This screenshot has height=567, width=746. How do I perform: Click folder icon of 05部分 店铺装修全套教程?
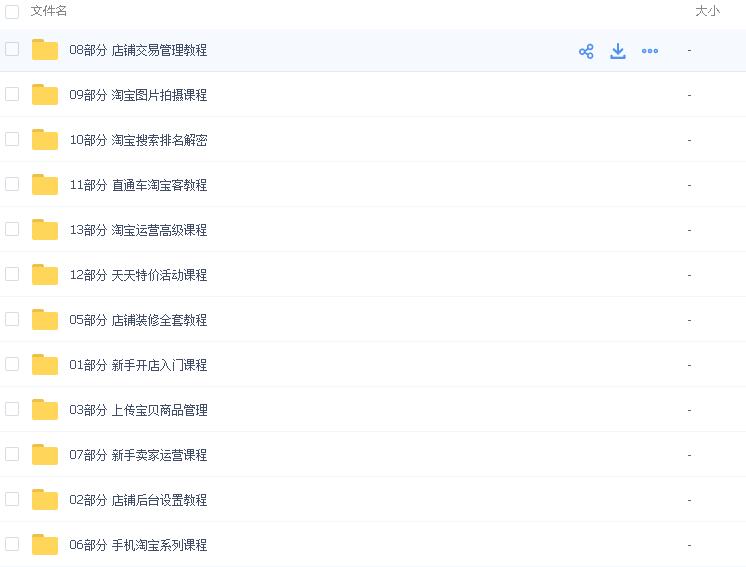[45, 319]
